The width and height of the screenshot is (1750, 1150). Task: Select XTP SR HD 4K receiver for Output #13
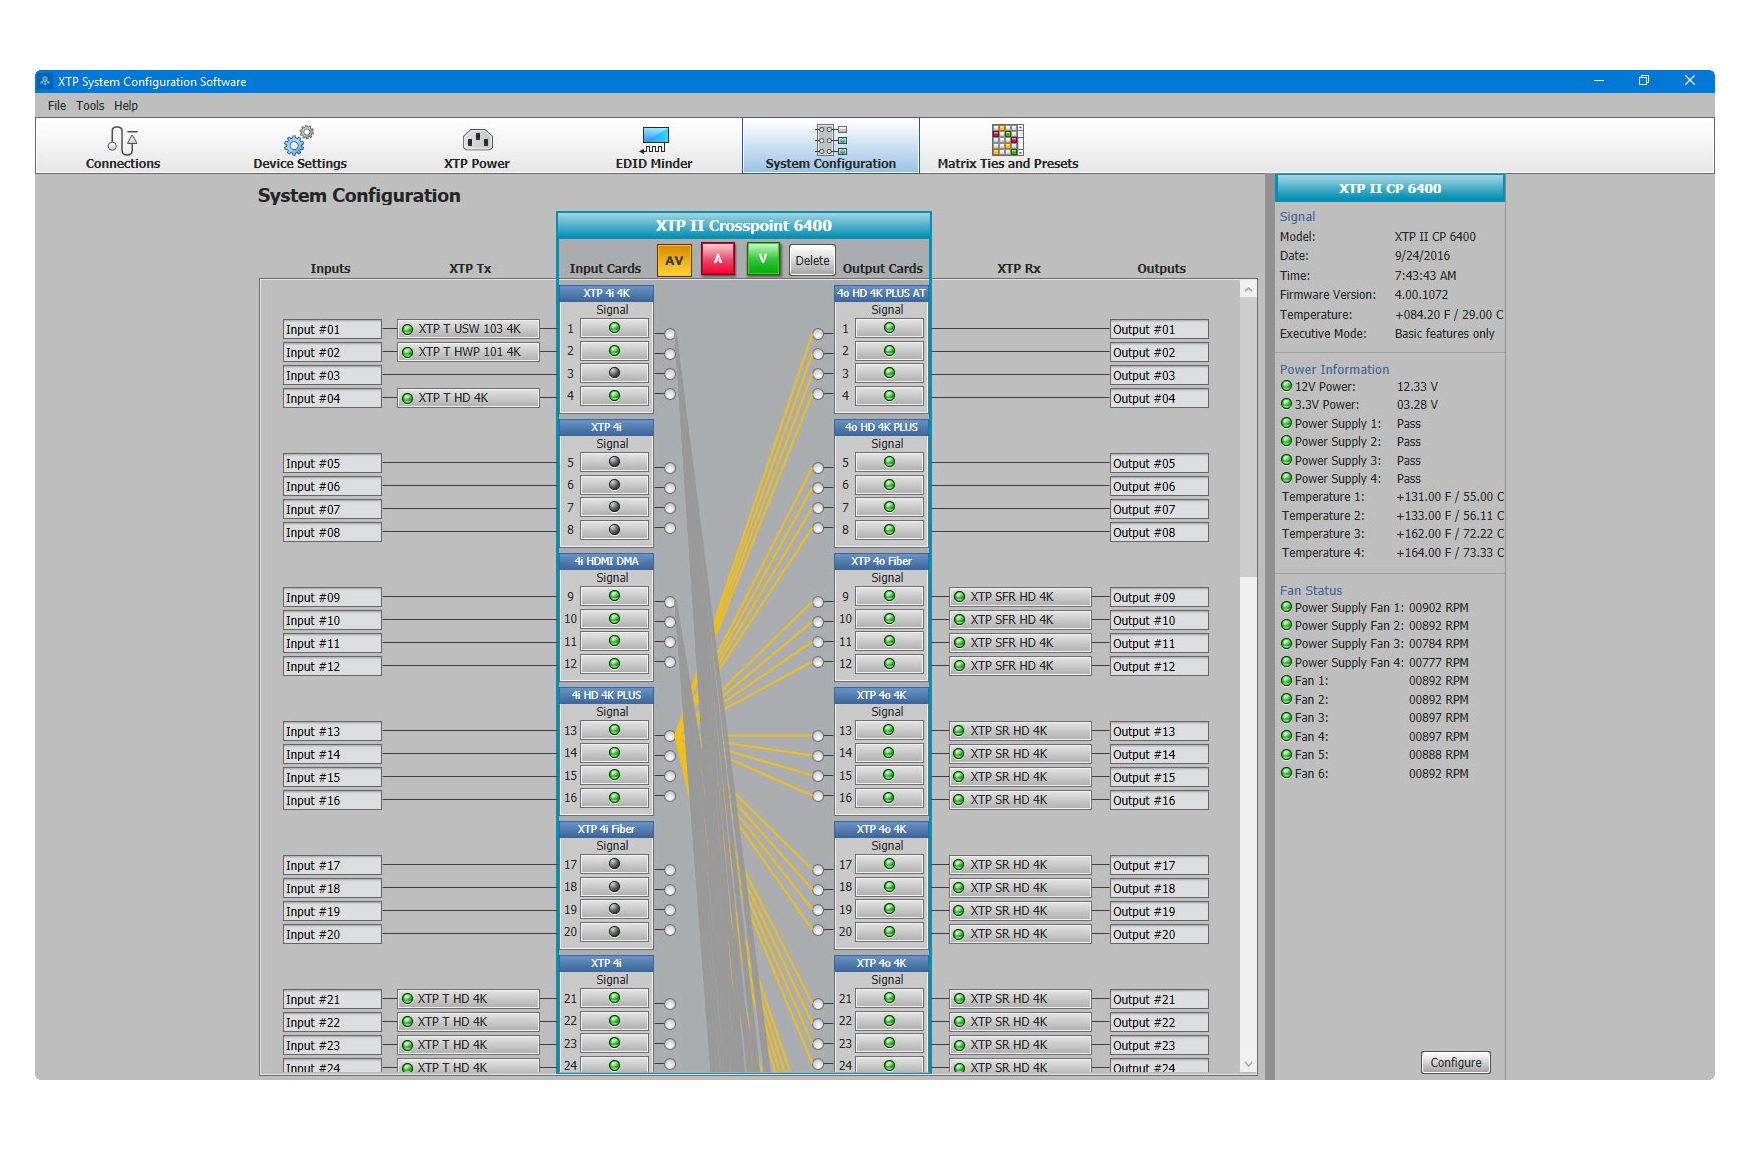tap(1020, 731)
